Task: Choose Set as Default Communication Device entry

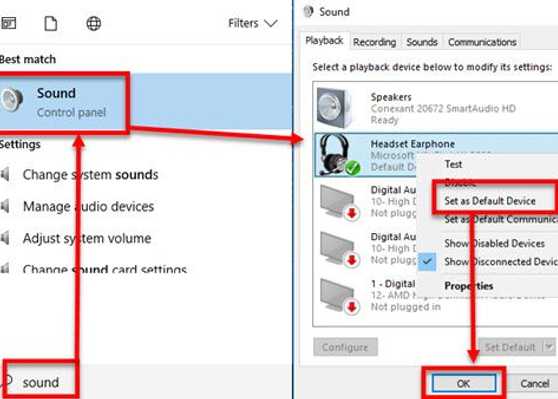Action: (501, 220)
